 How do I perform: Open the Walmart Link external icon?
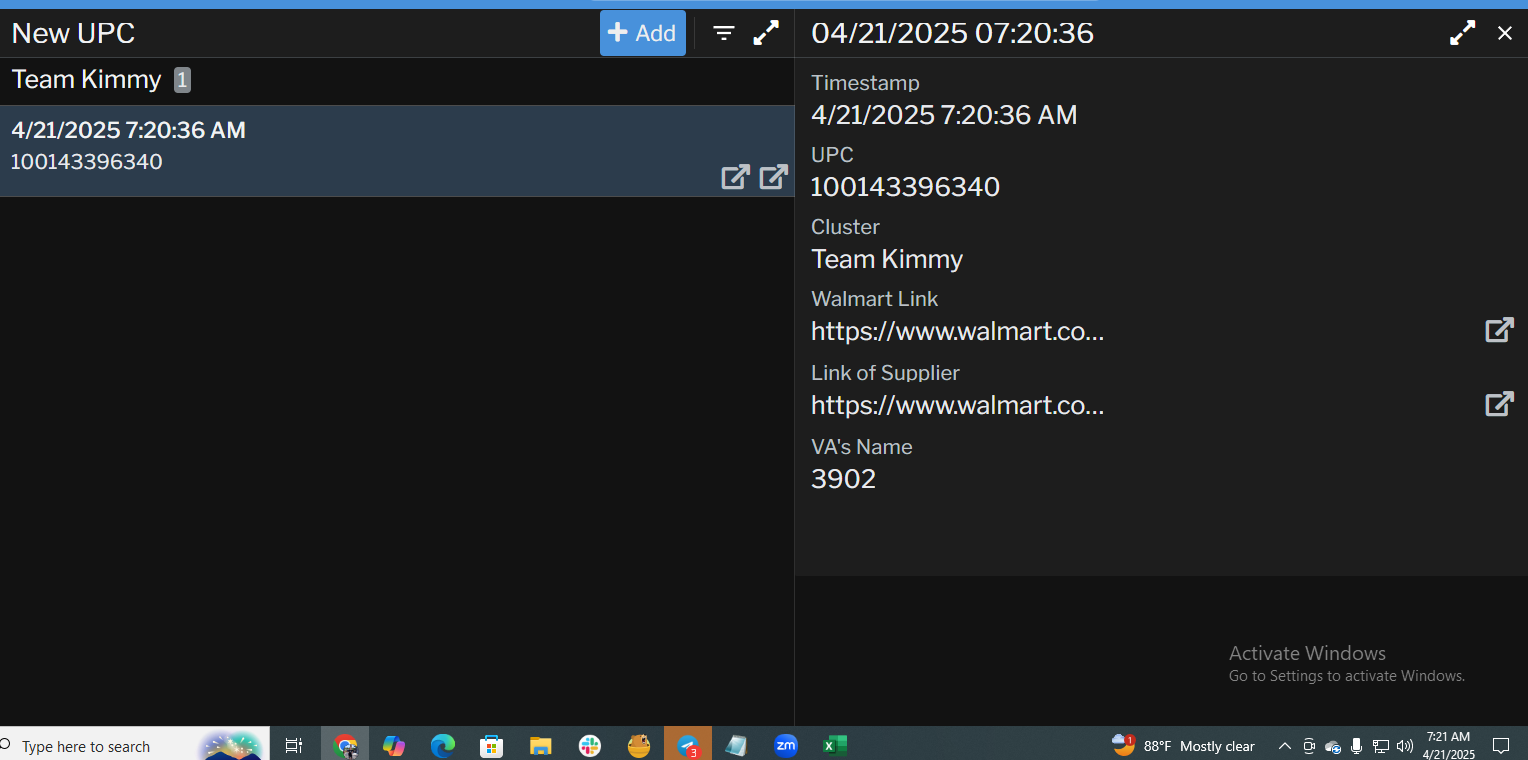pos(1499,330)
